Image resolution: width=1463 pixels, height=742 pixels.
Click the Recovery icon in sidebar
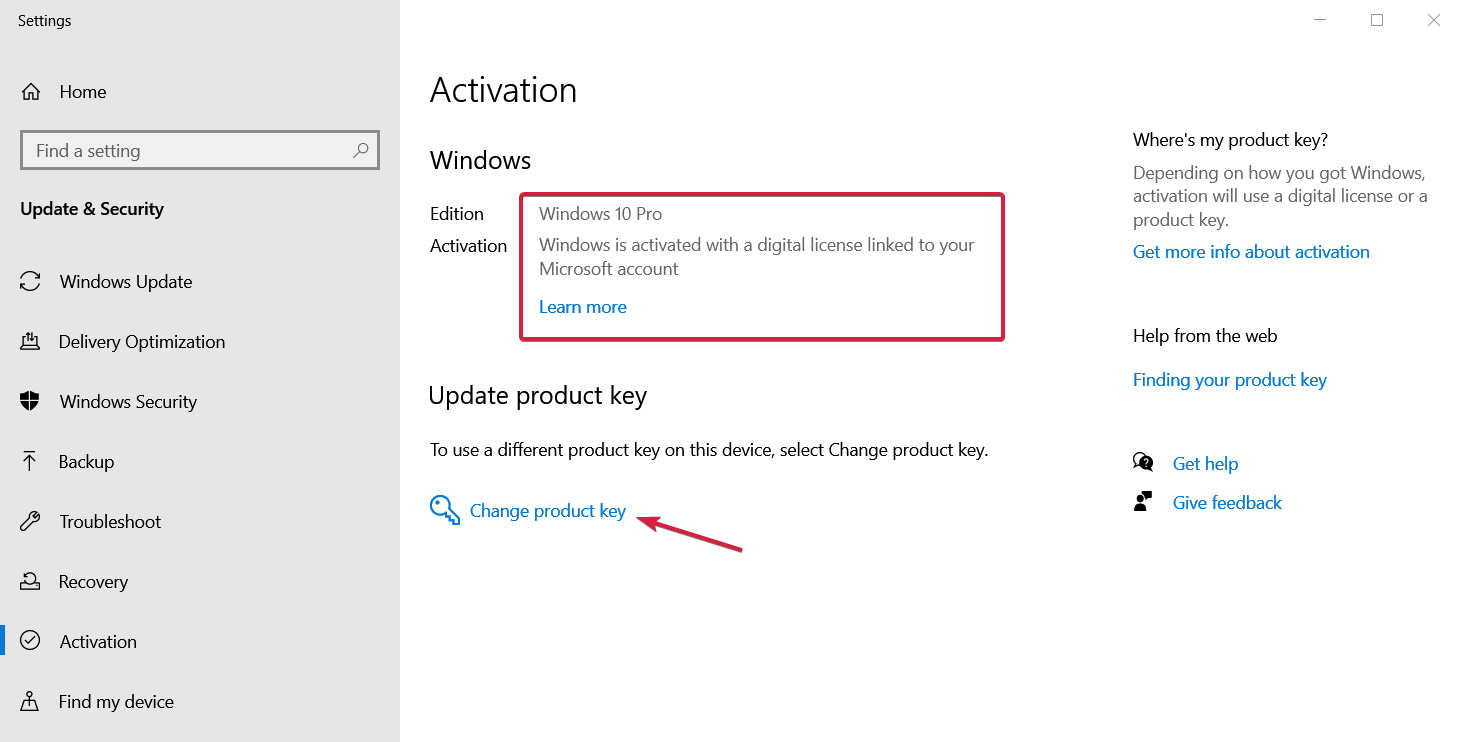click(x=30, y=582)
